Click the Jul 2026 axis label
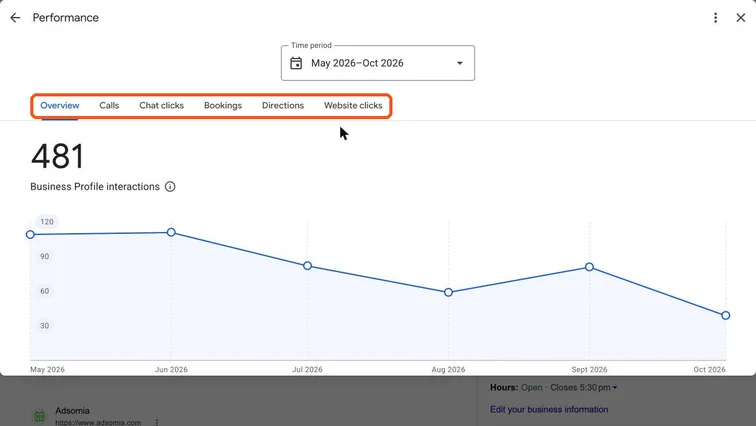756x426 pixels. [307, 370]
